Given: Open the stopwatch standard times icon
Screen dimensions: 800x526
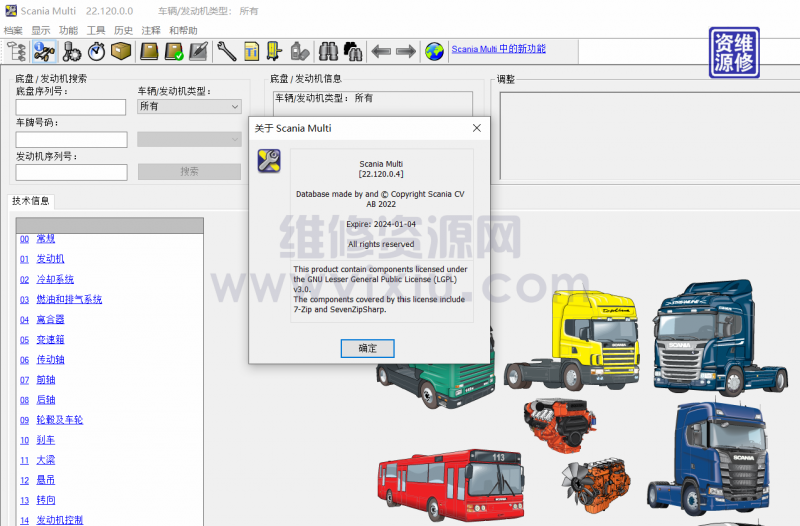Looking at the screenshot, I should (x=96, y=52).
